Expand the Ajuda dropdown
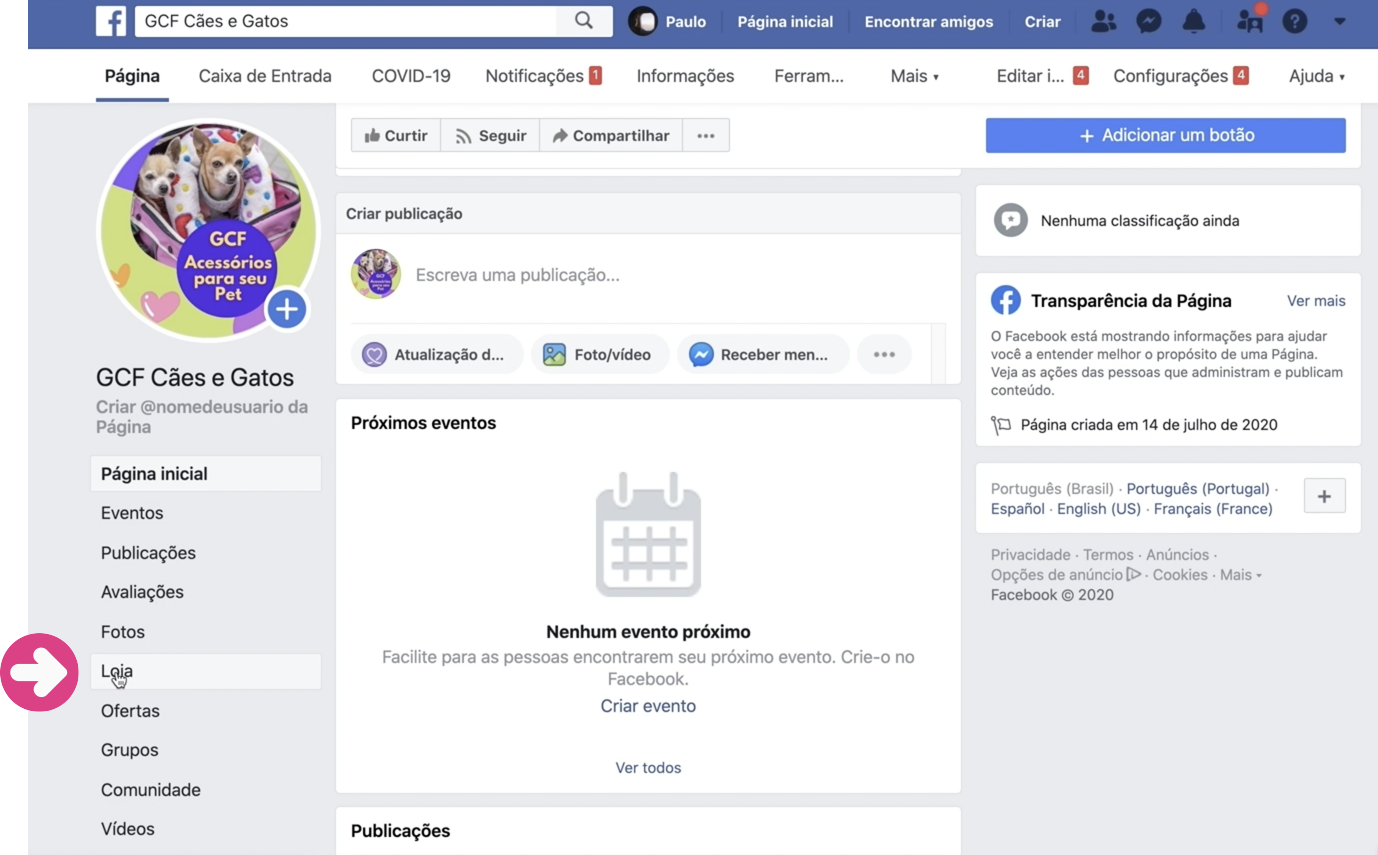Screen dimensions: 1378x855 tap(1317, 76)
